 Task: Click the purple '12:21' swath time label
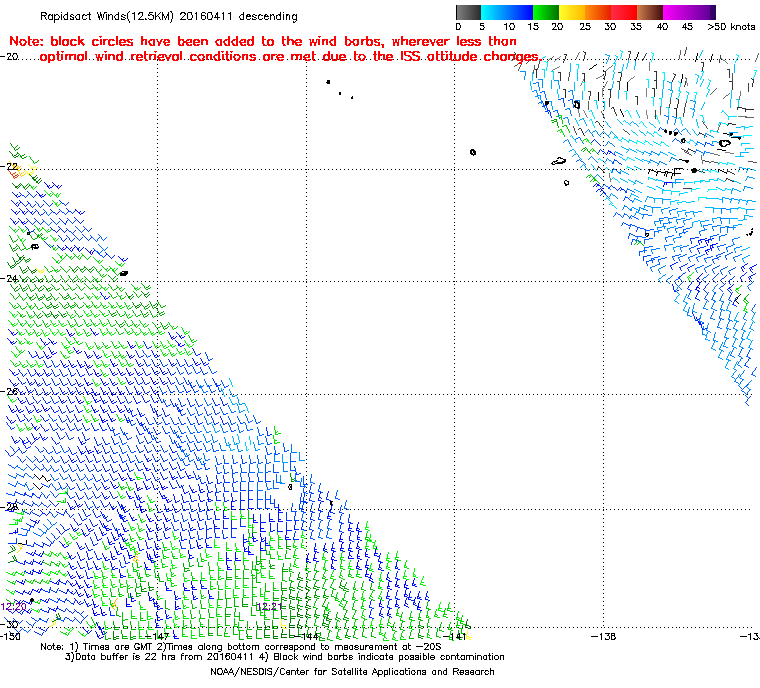point(269,607)
